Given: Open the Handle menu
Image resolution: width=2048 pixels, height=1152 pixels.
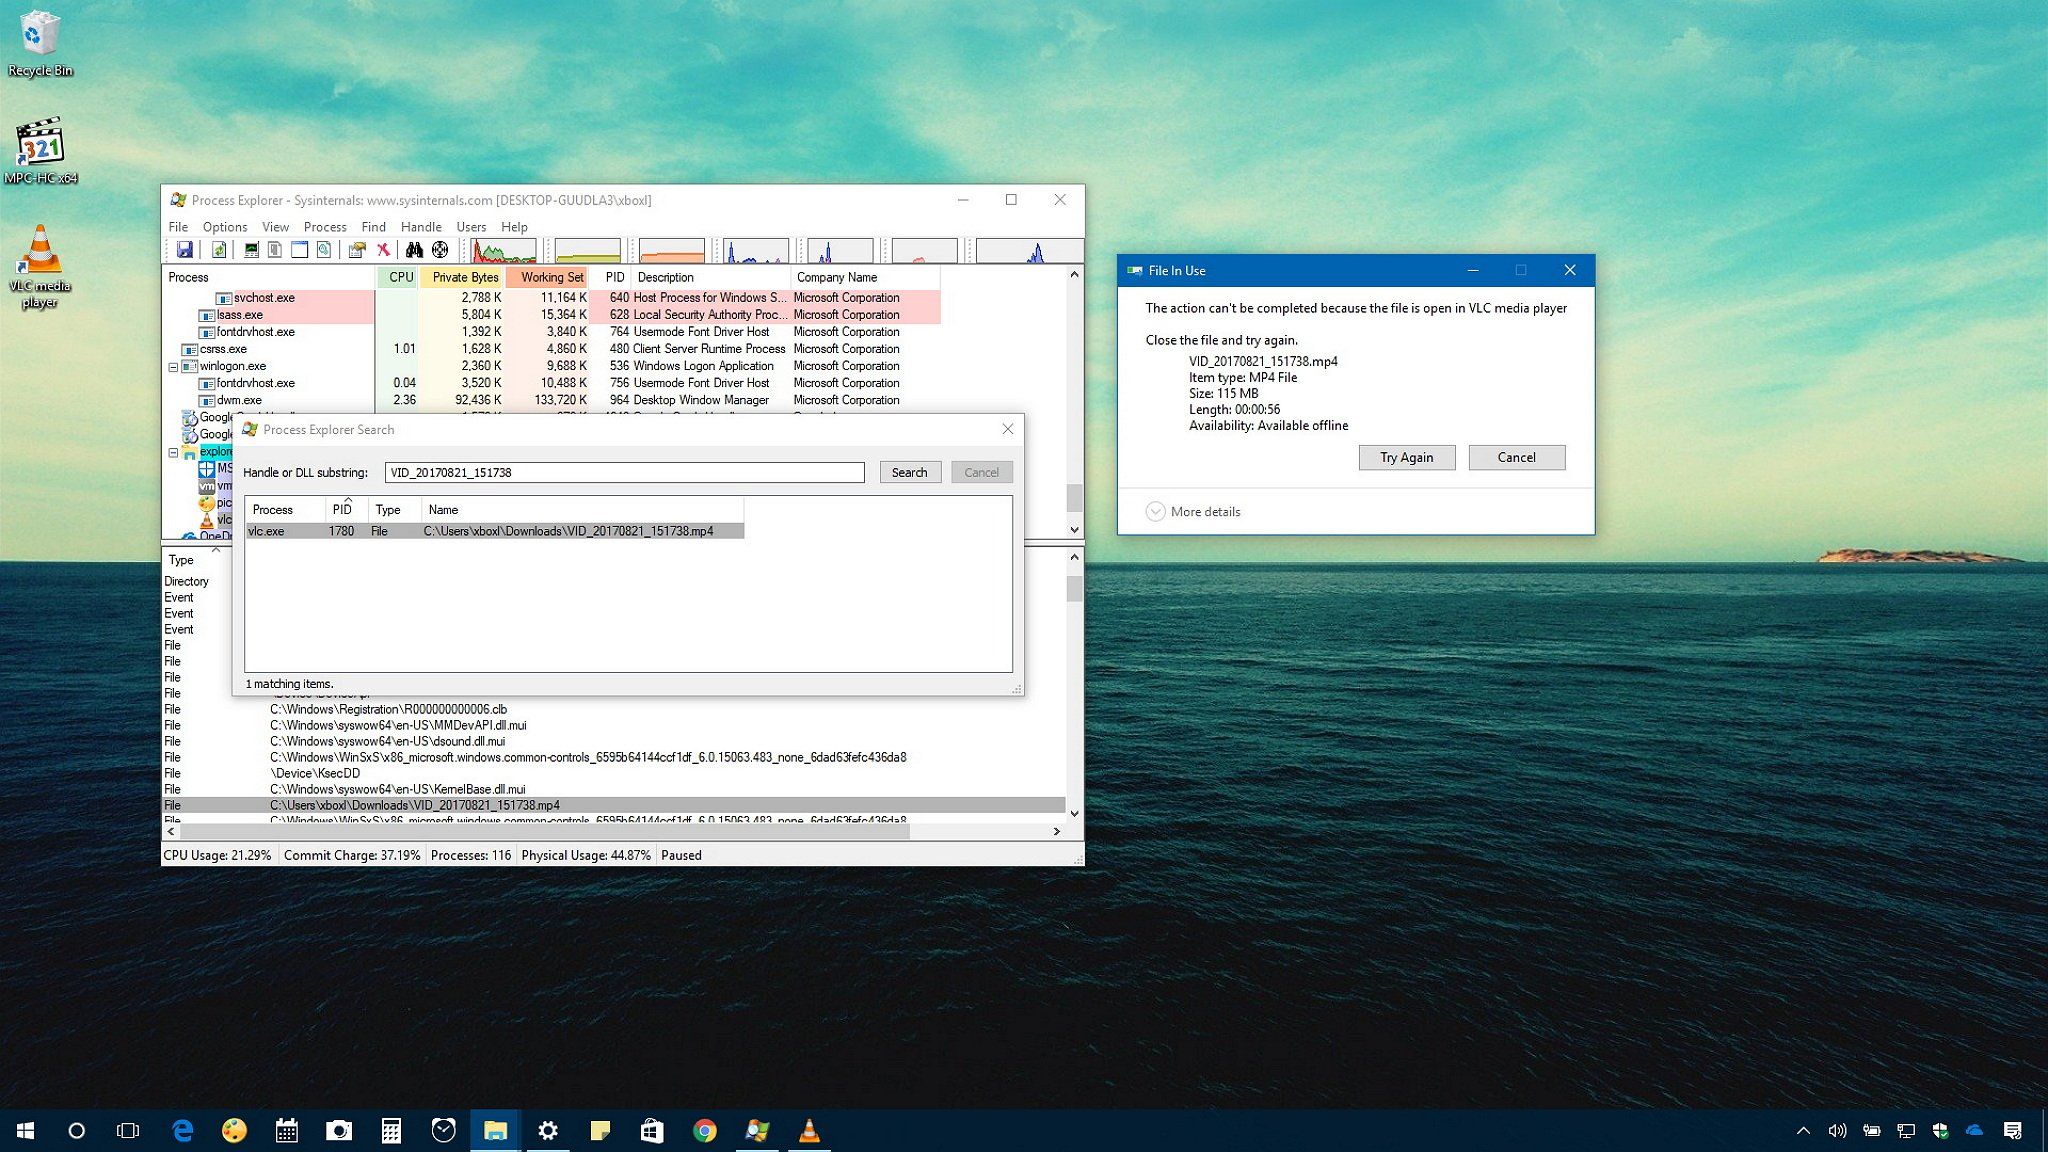Looking at the screenshot, I should 421,227.
